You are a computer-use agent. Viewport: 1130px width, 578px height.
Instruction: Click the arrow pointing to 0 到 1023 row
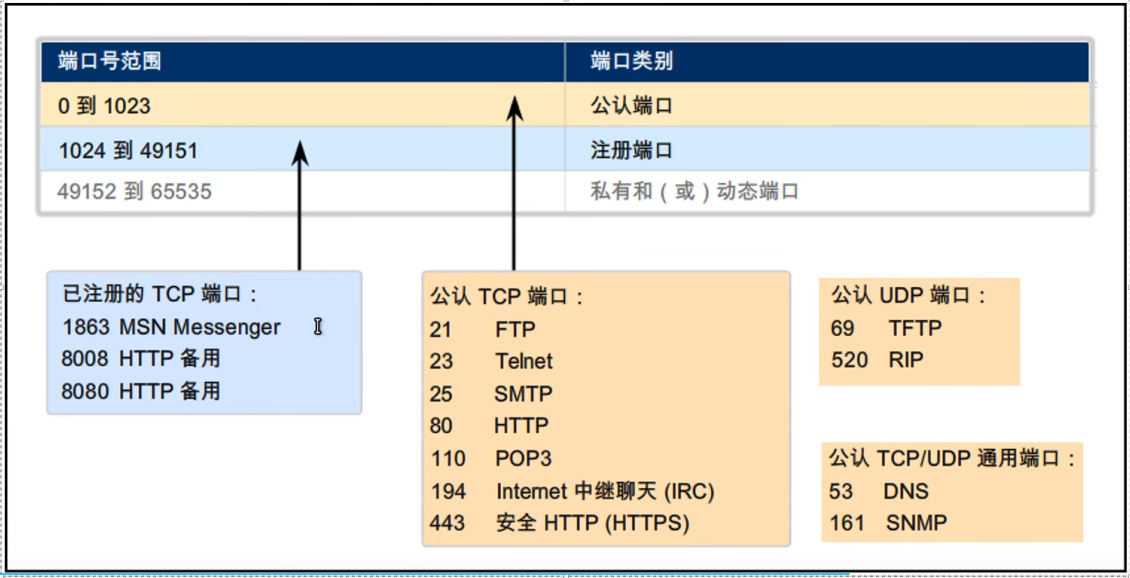point(514,180)
